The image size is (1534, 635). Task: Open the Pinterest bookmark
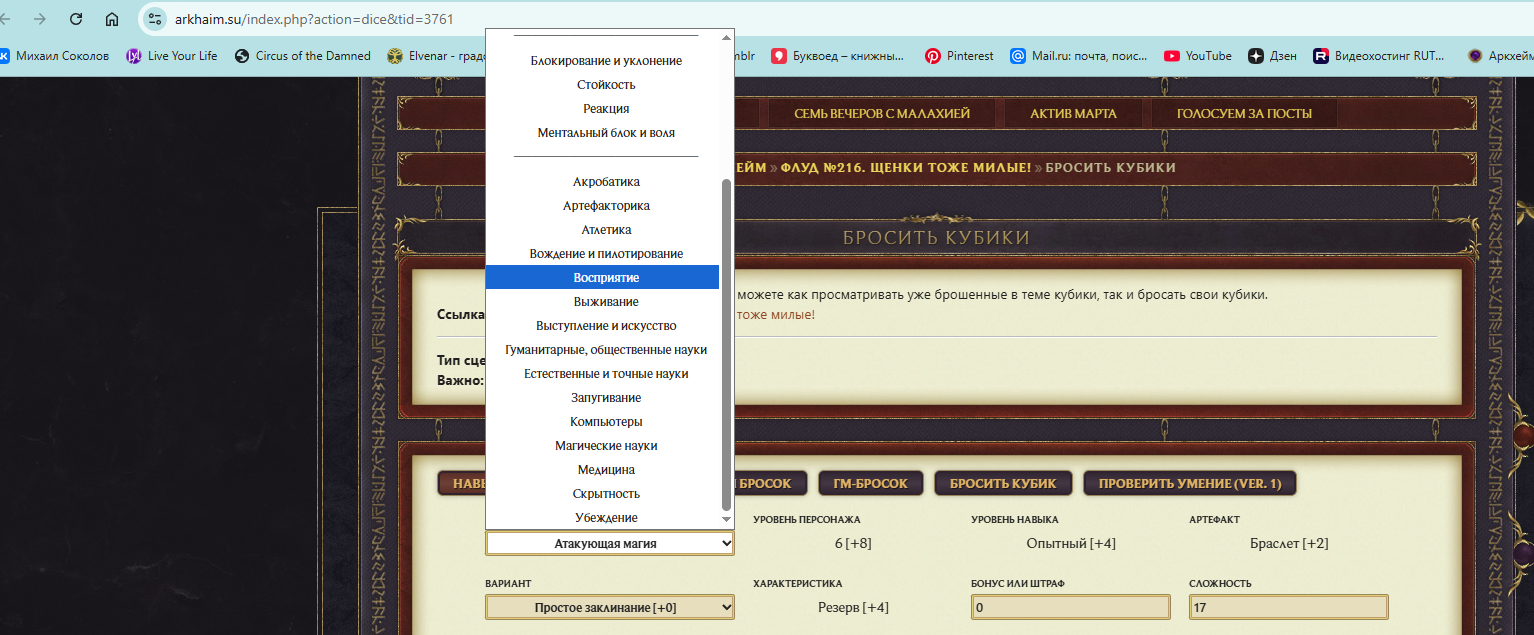pyautogui.click(x=959, y=56)
